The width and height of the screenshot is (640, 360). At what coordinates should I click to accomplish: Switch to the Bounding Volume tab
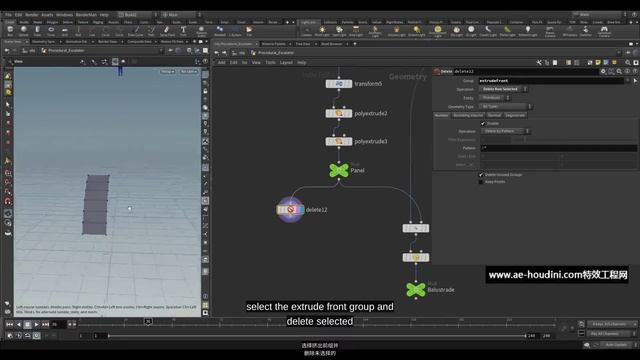(468, 116)
